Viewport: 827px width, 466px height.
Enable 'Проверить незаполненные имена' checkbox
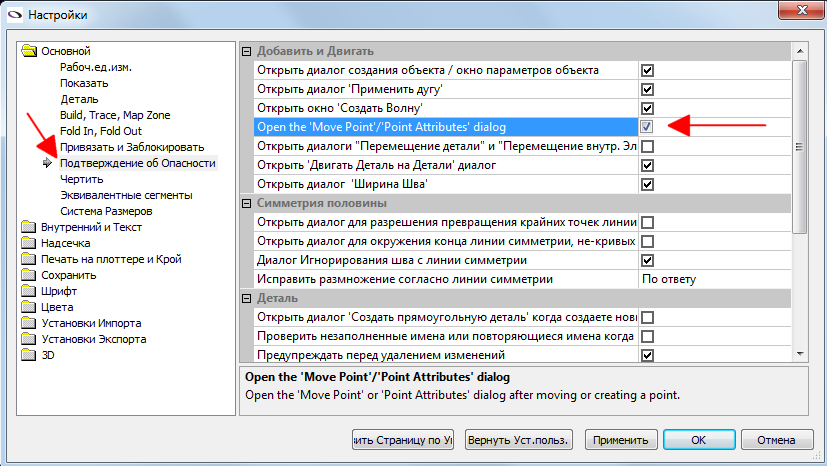tap(647, 336)
